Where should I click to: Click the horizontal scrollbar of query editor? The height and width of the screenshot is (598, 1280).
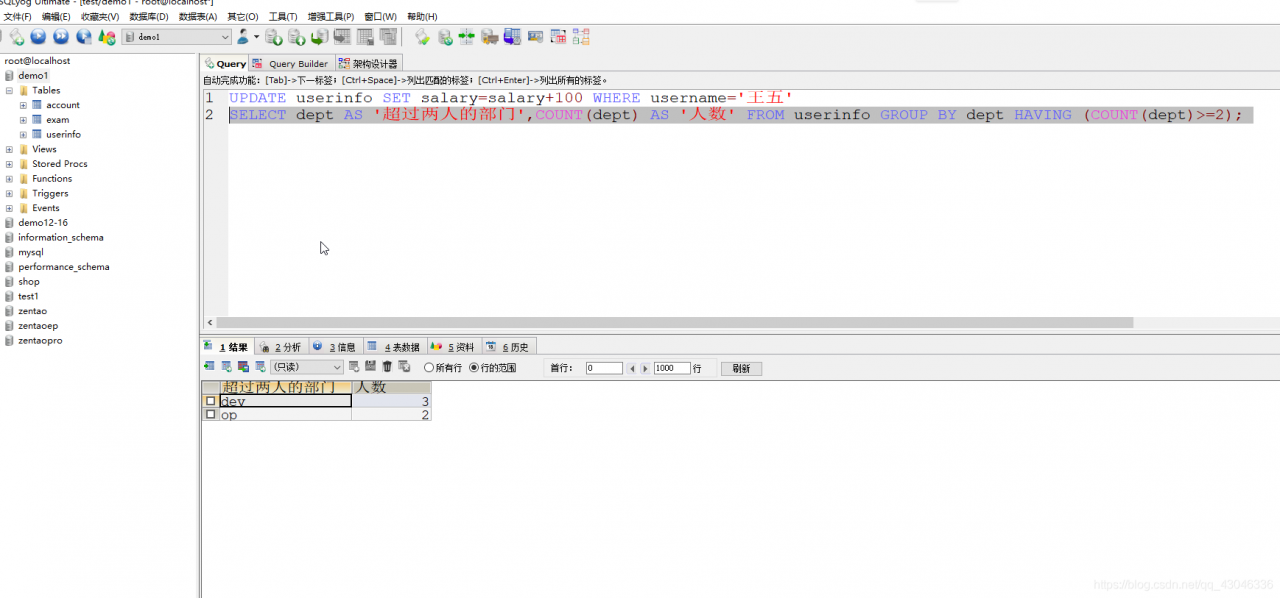click(x=674, y=323)
